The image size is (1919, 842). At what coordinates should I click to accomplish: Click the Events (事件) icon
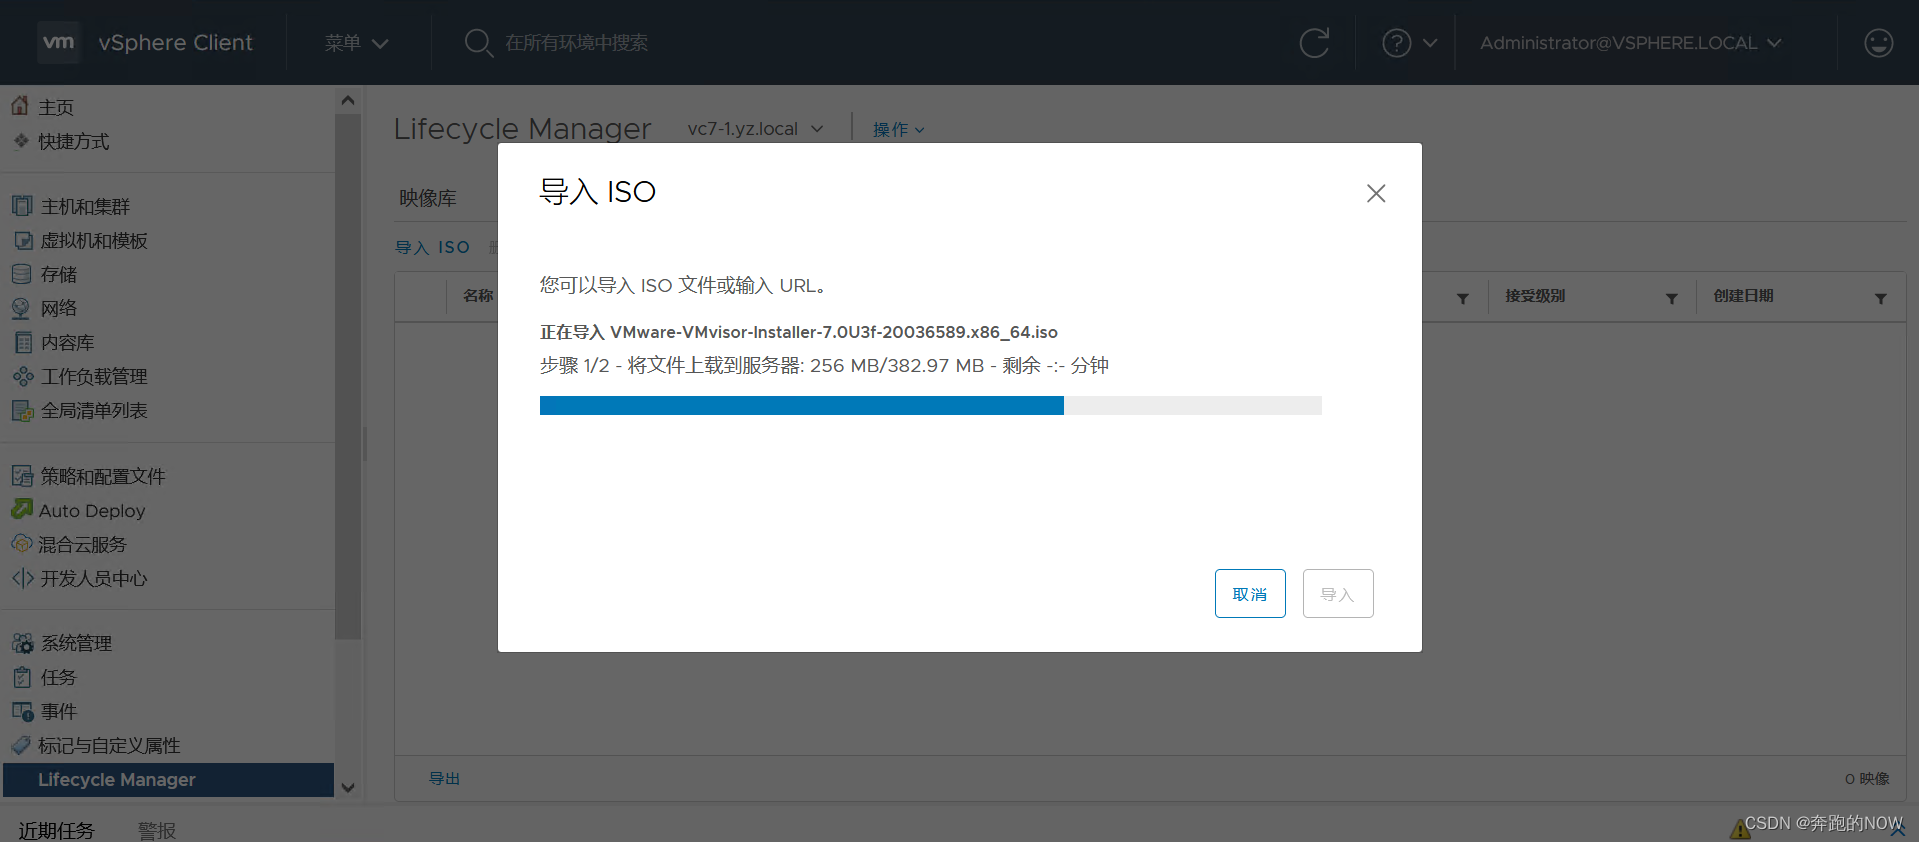(x=22, y=711)
